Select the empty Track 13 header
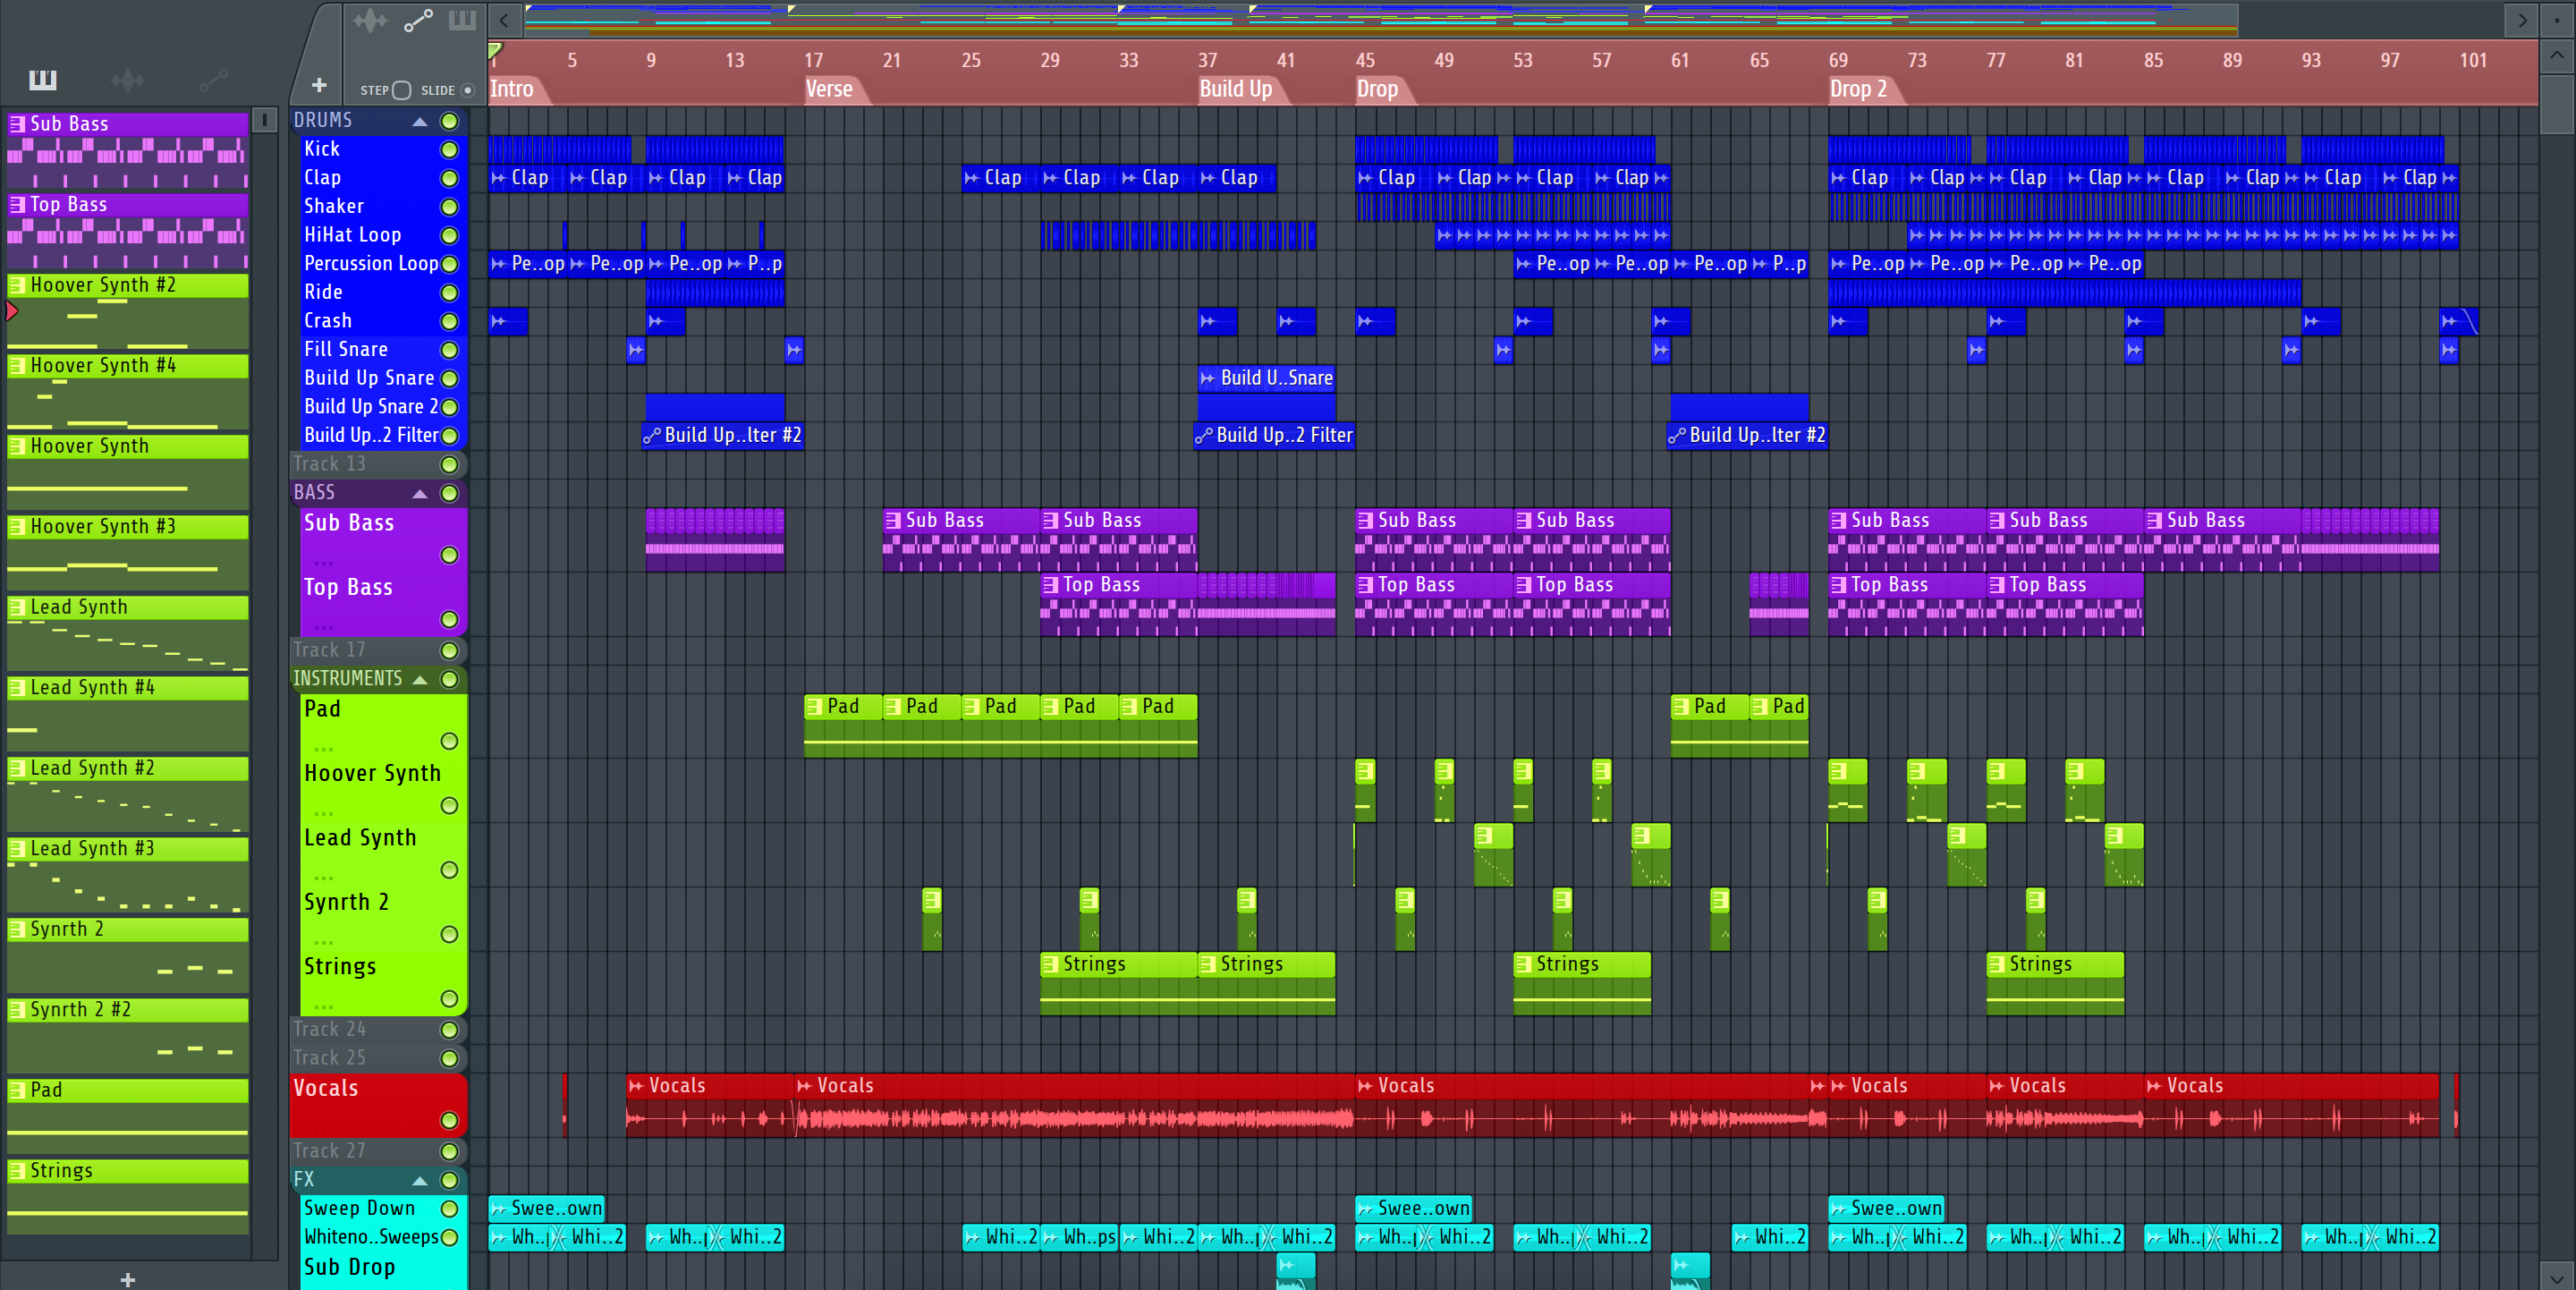Viewport: 2576px width, 1290px height. tap(380, 464)
